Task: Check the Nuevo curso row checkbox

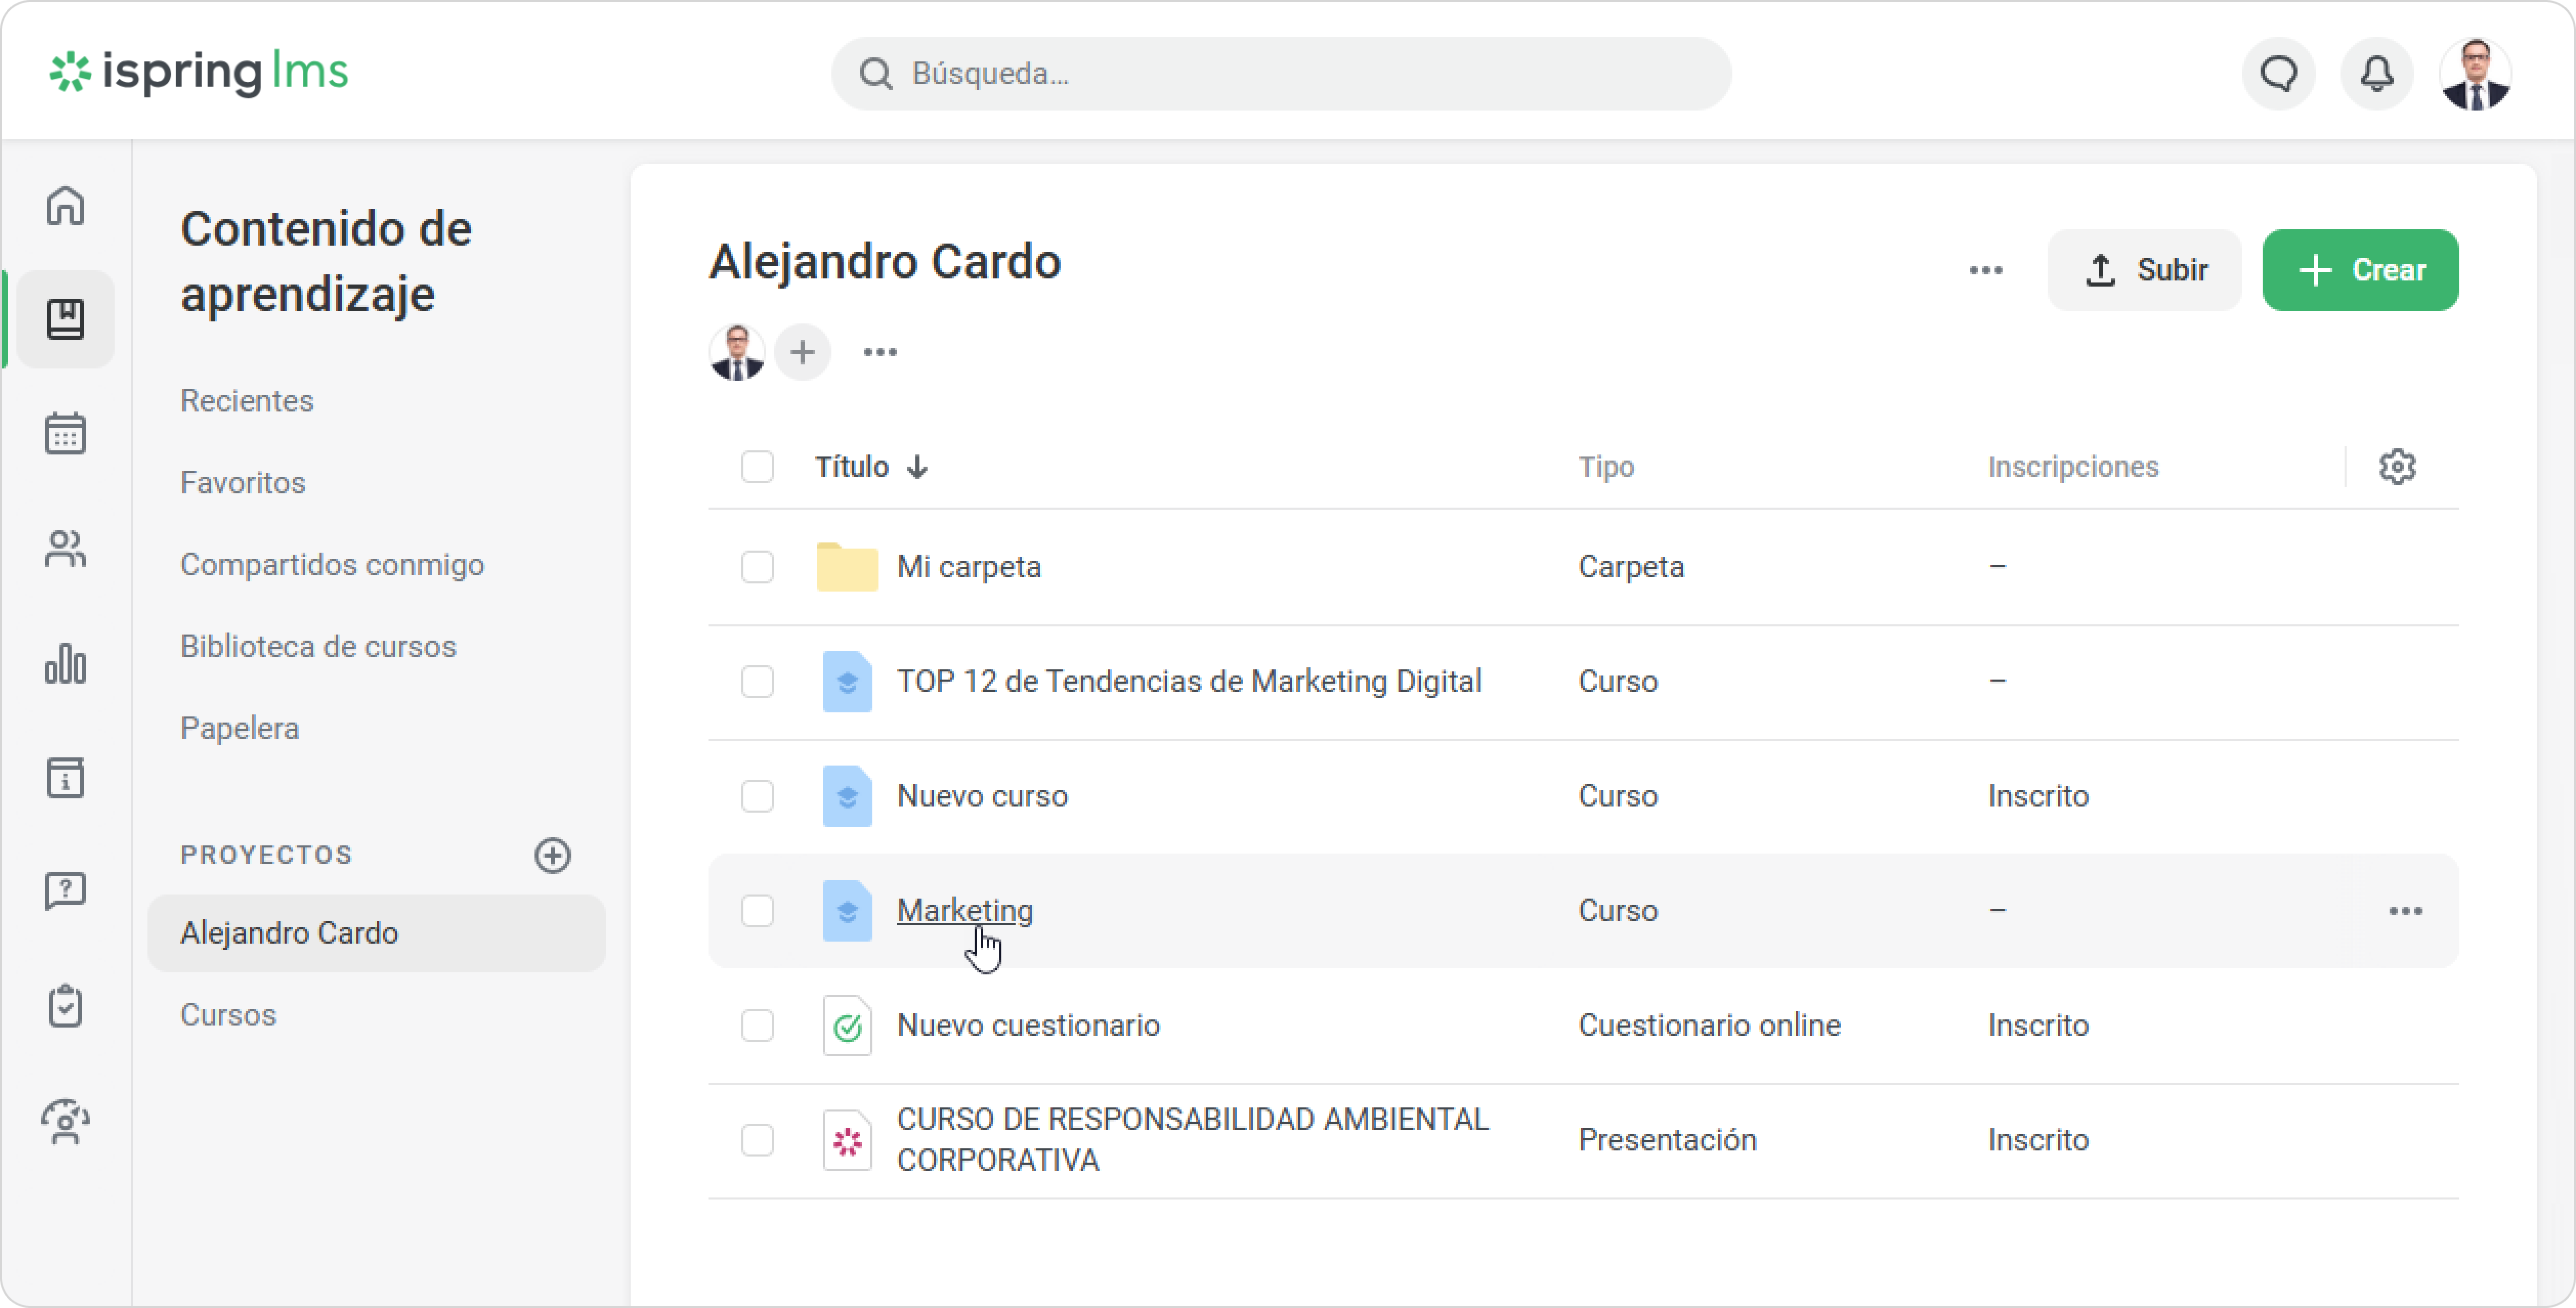Action: (757, 796)
